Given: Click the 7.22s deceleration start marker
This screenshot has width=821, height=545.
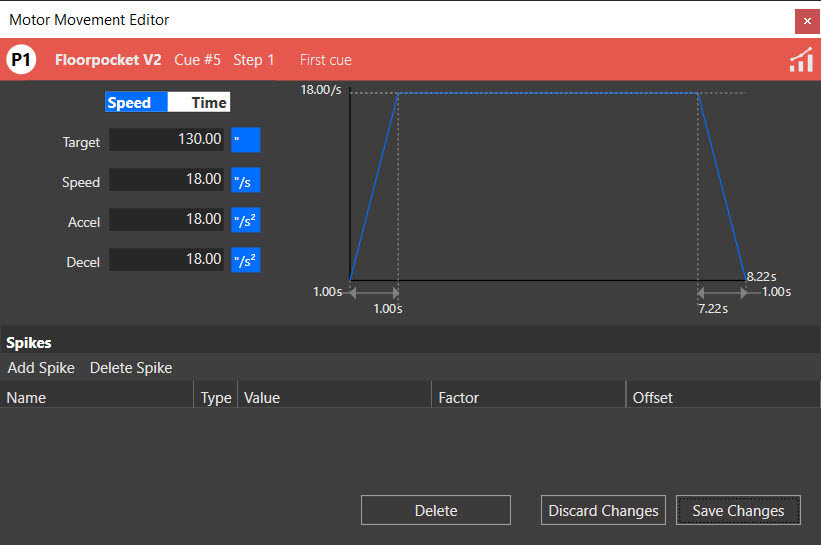Looking at the screenshot, I should pos(713,309).
